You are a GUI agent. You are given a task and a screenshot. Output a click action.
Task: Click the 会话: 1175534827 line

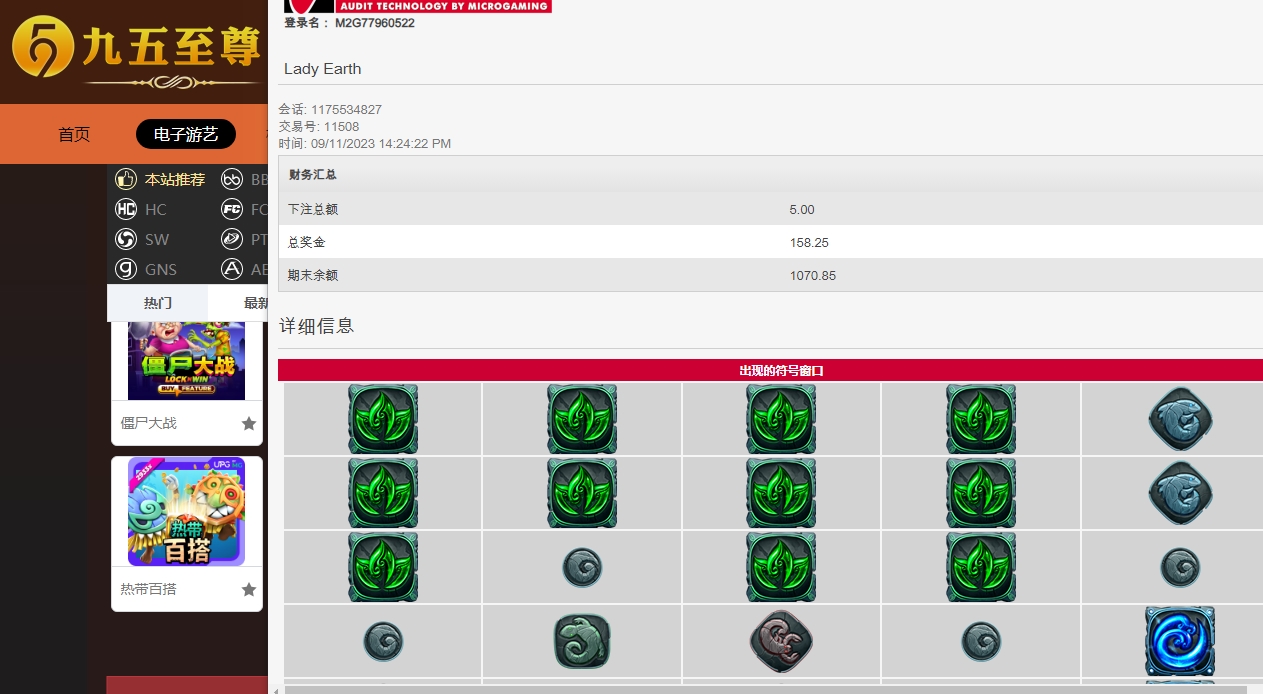coord(330,110)
